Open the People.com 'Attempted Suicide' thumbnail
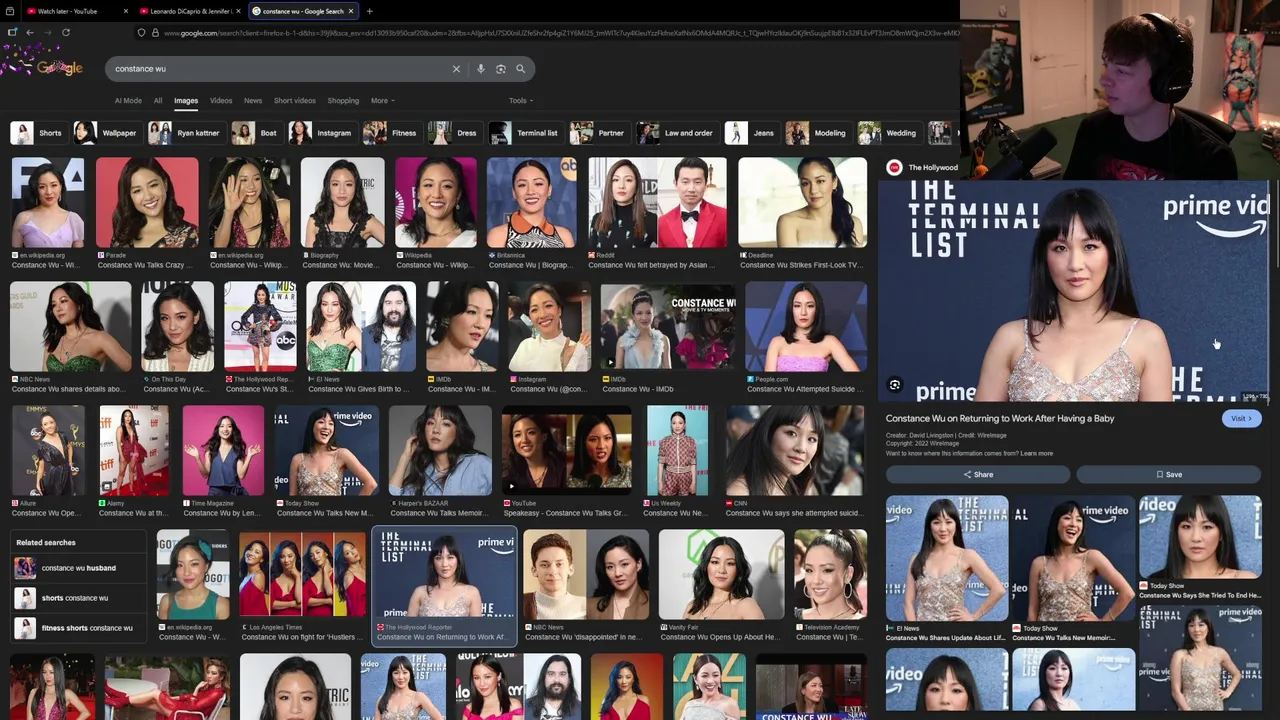The height and width of the screenshot is (720, 1280). (806, 327)
